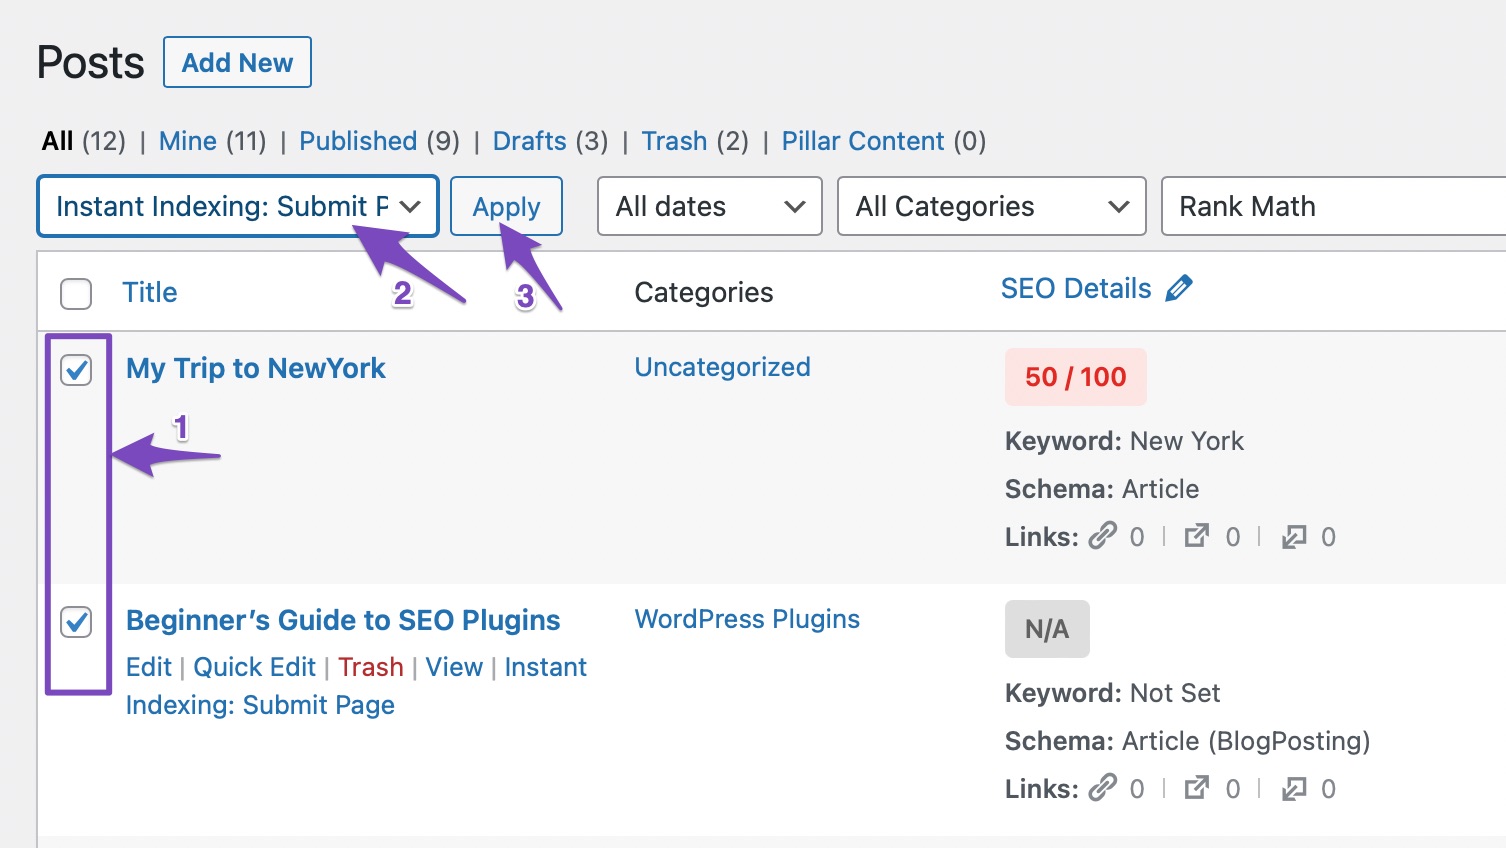Image resolution: width=1506 pixels, height=848 pixels.
Task: Uncheck the My Trip to NewYork checkbox
Action: pos(75,370)
